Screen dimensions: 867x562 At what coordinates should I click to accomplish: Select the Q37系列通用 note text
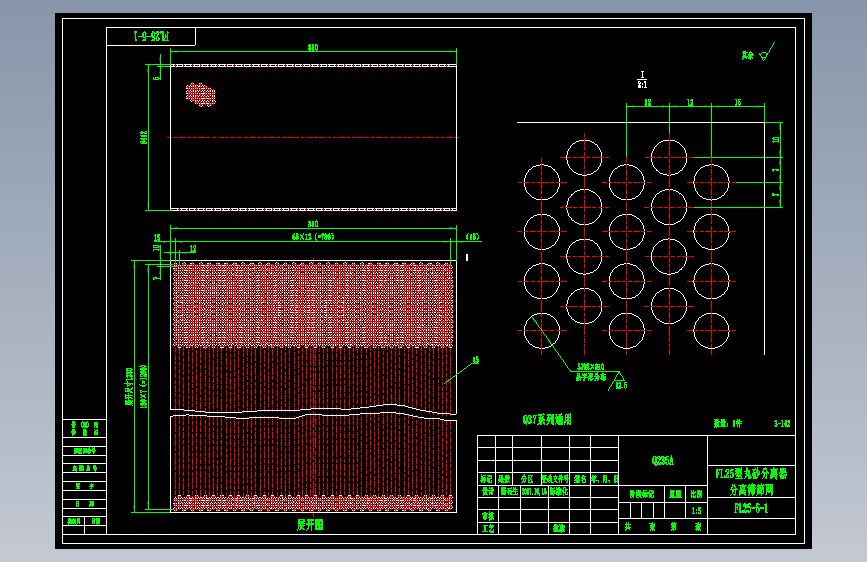point(547,420)
